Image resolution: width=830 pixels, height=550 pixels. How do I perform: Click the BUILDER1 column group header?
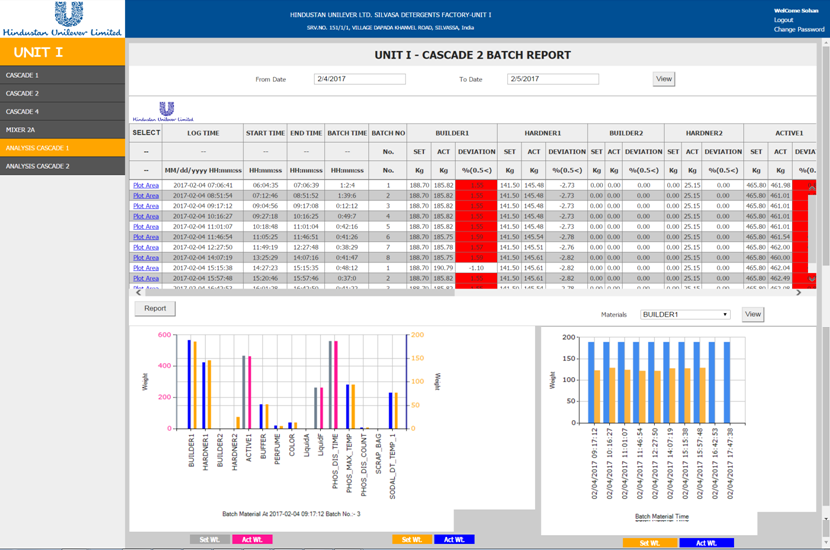[x=452, y=133]
